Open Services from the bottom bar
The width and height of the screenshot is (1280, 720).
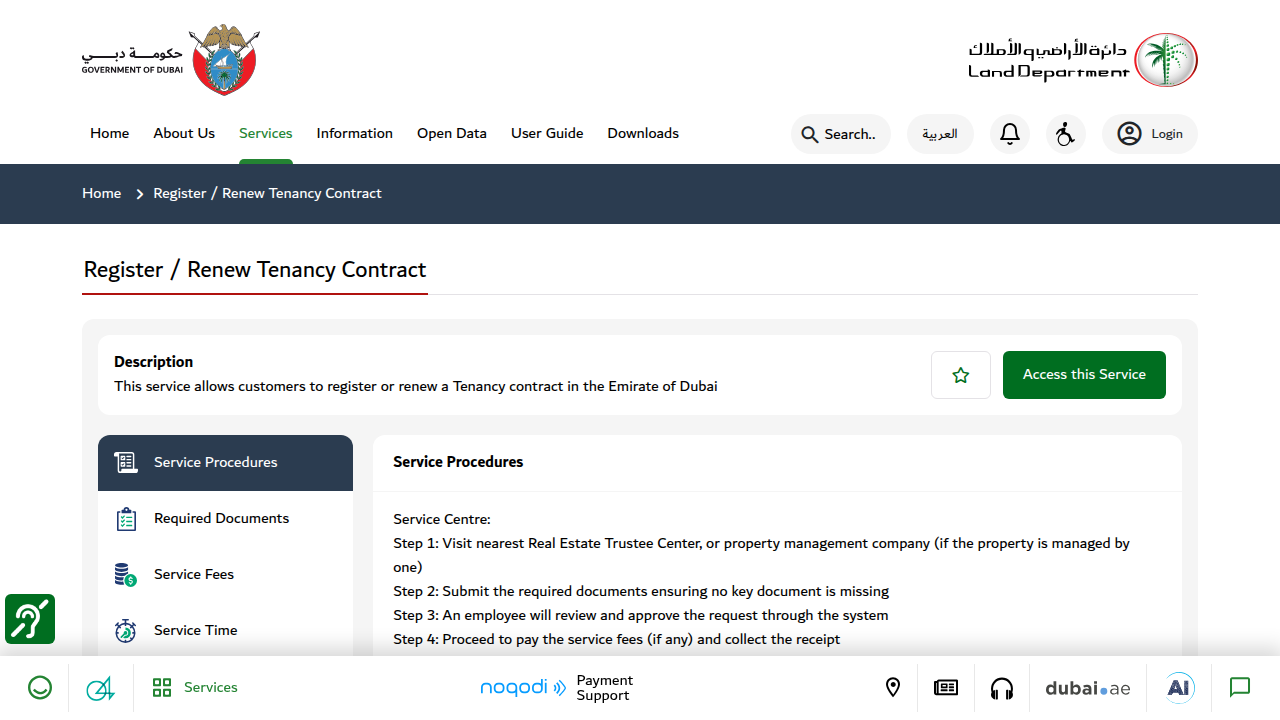point(195,688)
